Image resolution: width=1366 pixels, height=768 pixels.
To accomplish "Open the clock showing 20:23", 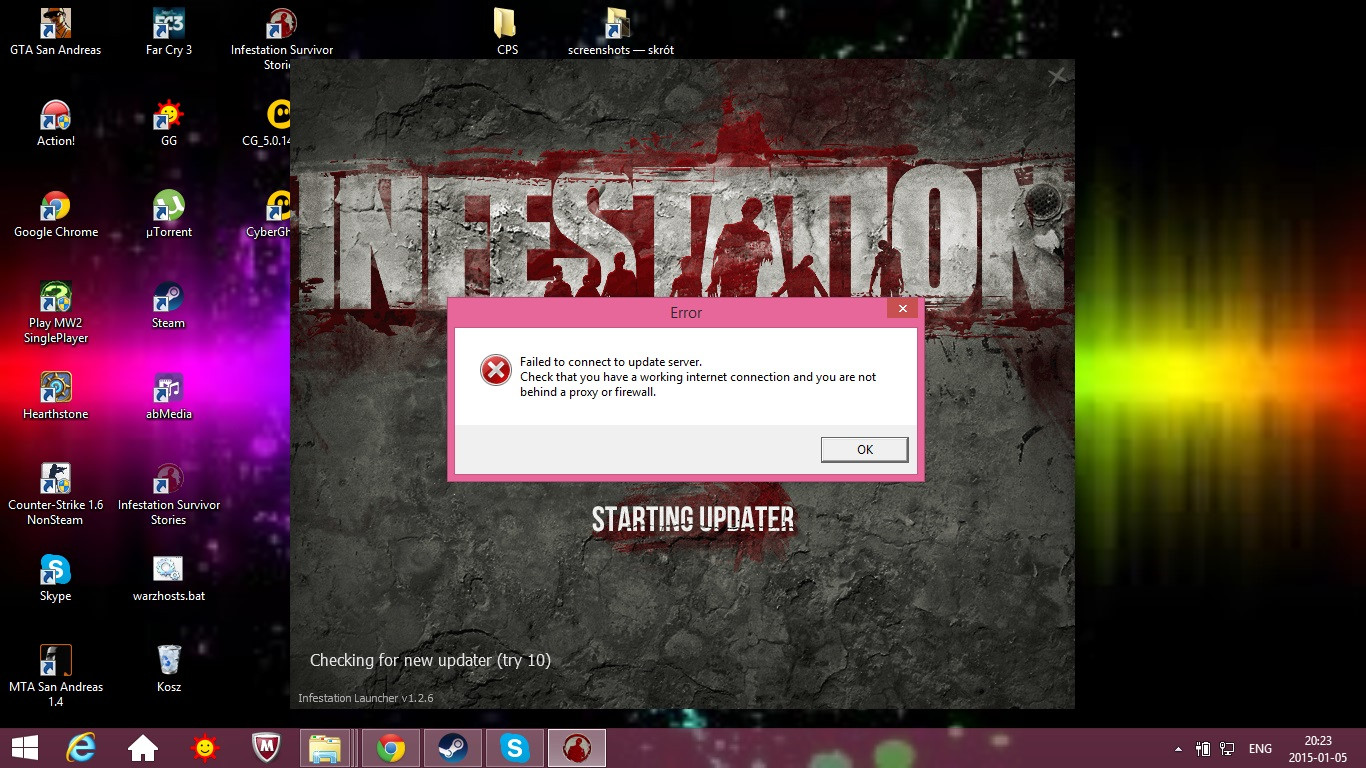I will point(1318,748).
